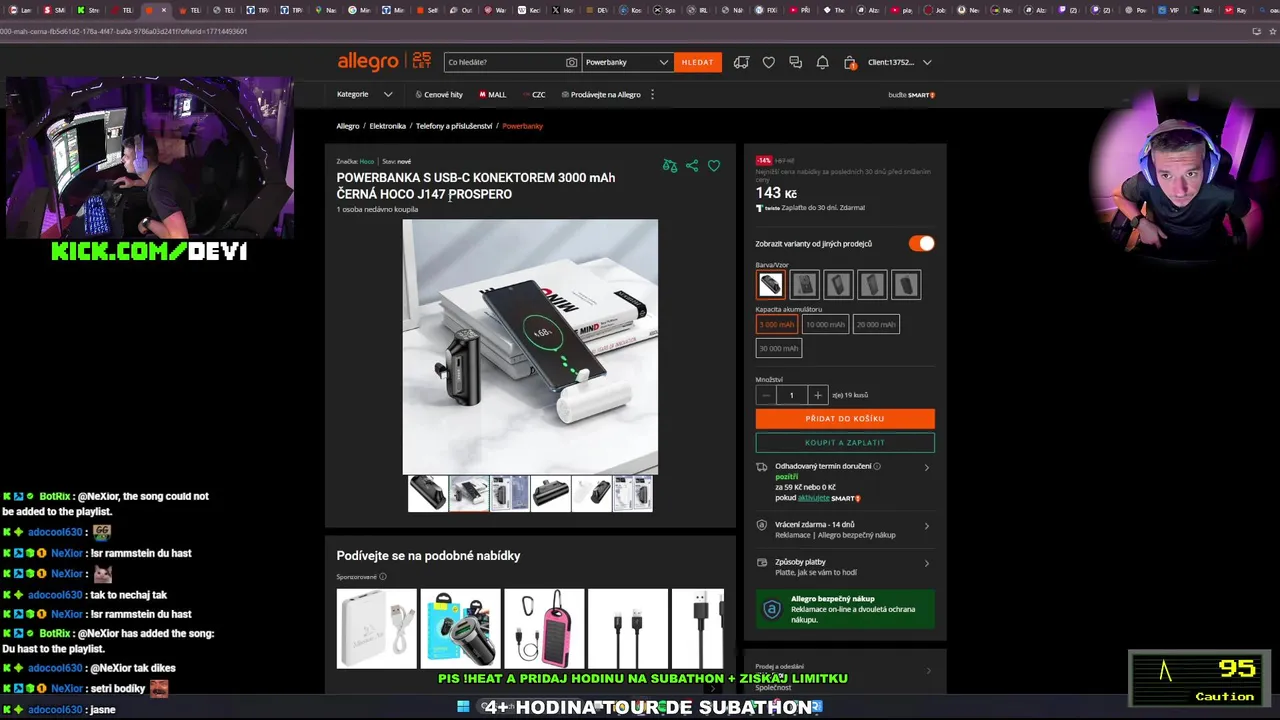1280x720 pixels.
Task: Open CZC menu item
Action: point(534,94)
